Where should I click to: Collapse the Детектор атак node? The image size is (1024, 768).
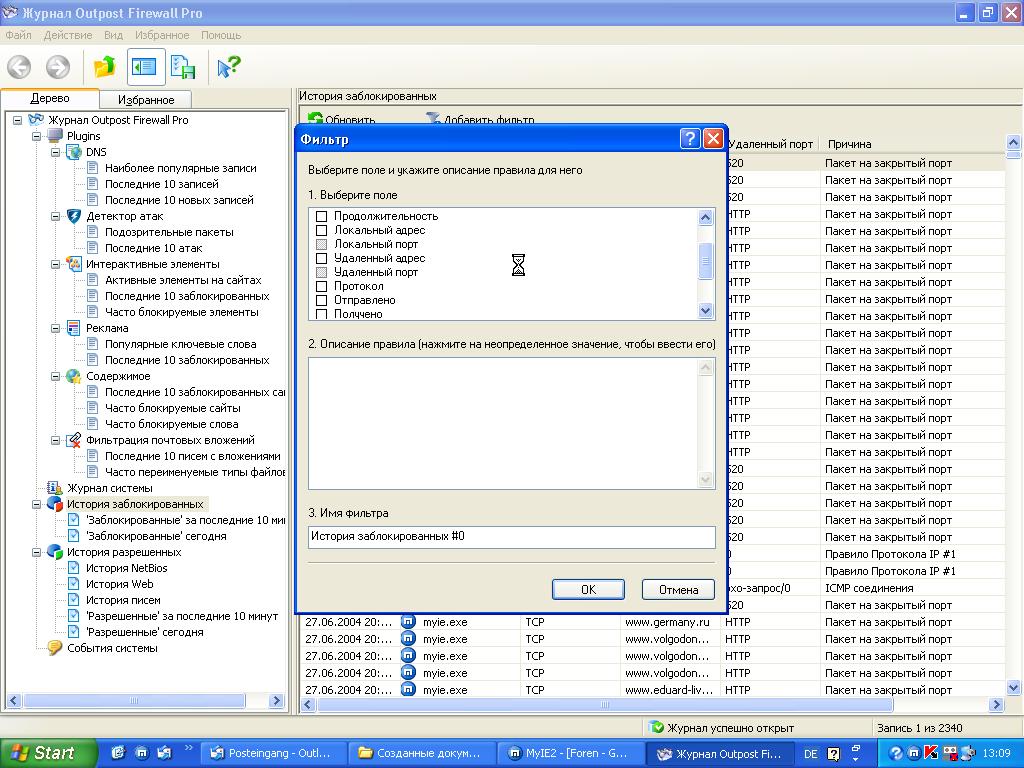56,216
